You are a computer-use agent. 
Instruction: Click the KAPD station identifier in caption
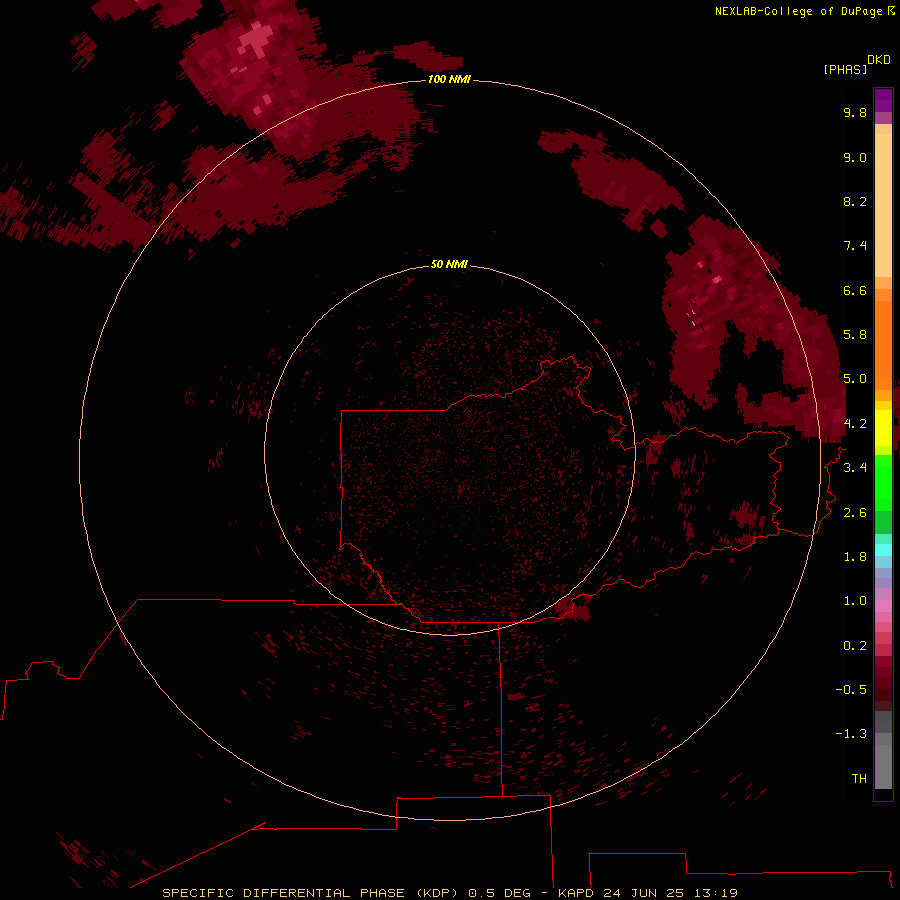point(577,893)
